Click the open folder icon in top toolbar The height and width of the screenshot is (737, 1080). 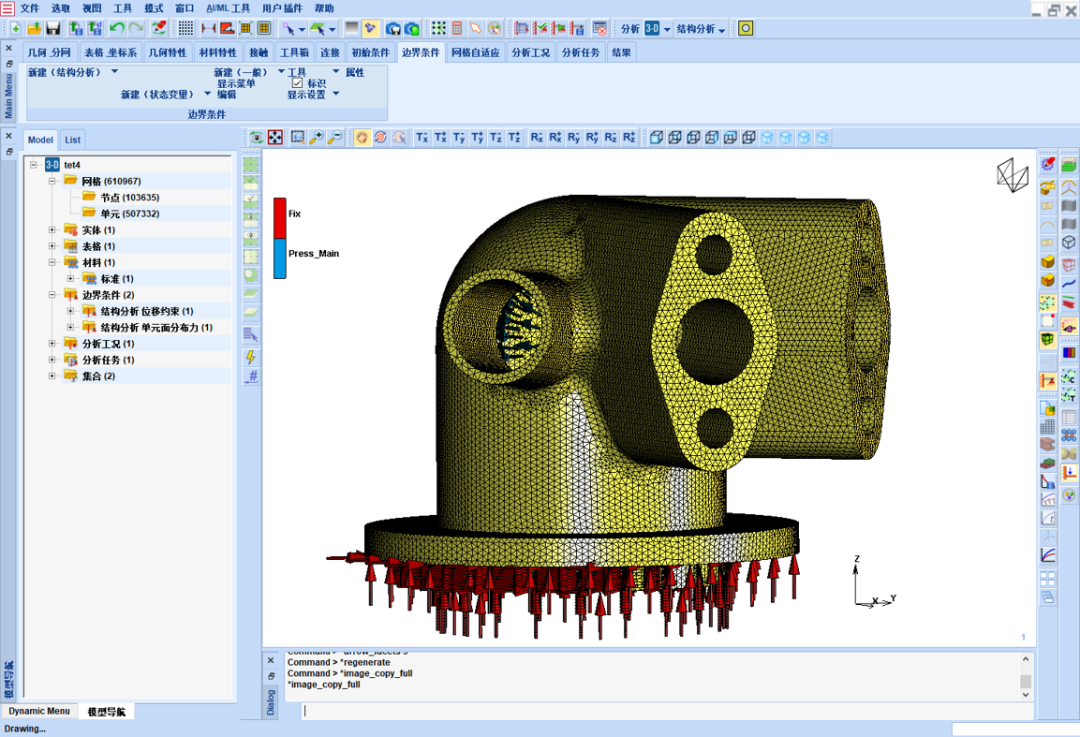34,28
